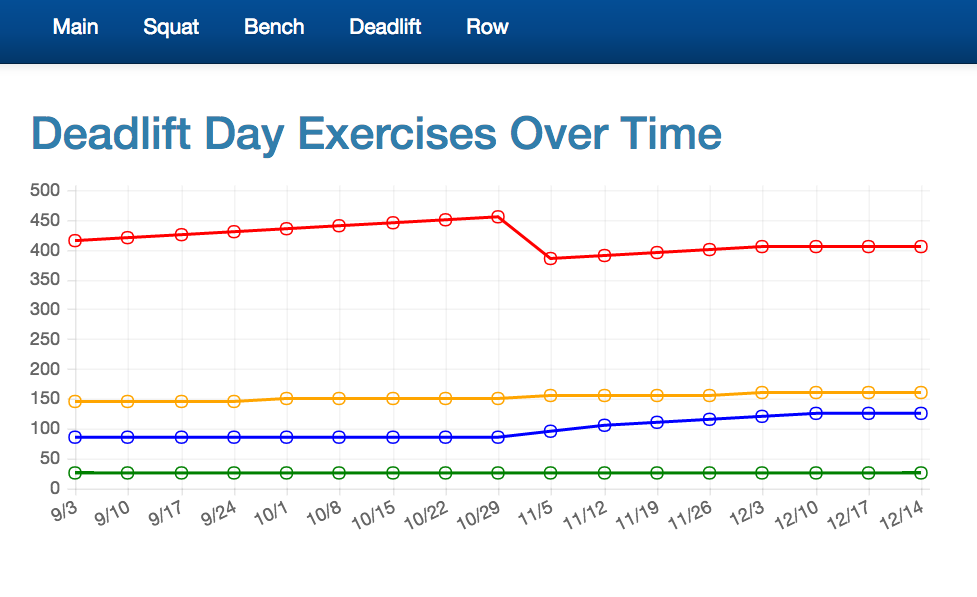Click the red line point at 11/5

(551, 258)
